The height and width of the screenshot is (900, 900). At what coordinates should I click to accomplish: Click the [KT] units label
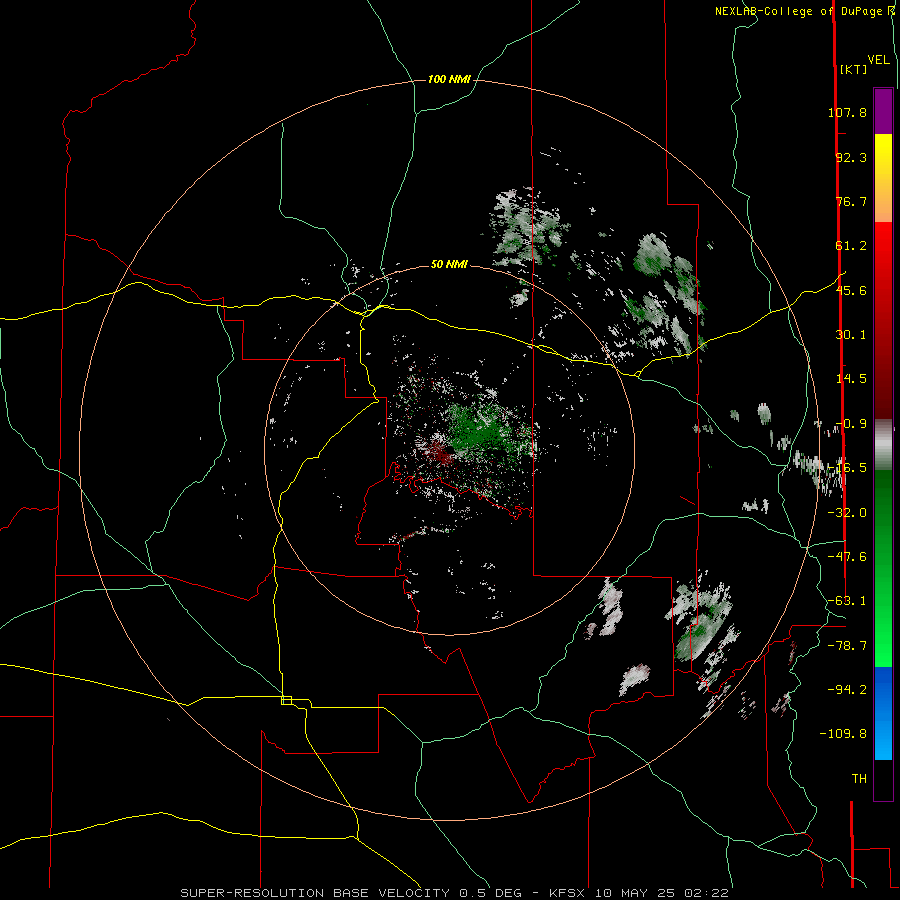tap(854, 69)
